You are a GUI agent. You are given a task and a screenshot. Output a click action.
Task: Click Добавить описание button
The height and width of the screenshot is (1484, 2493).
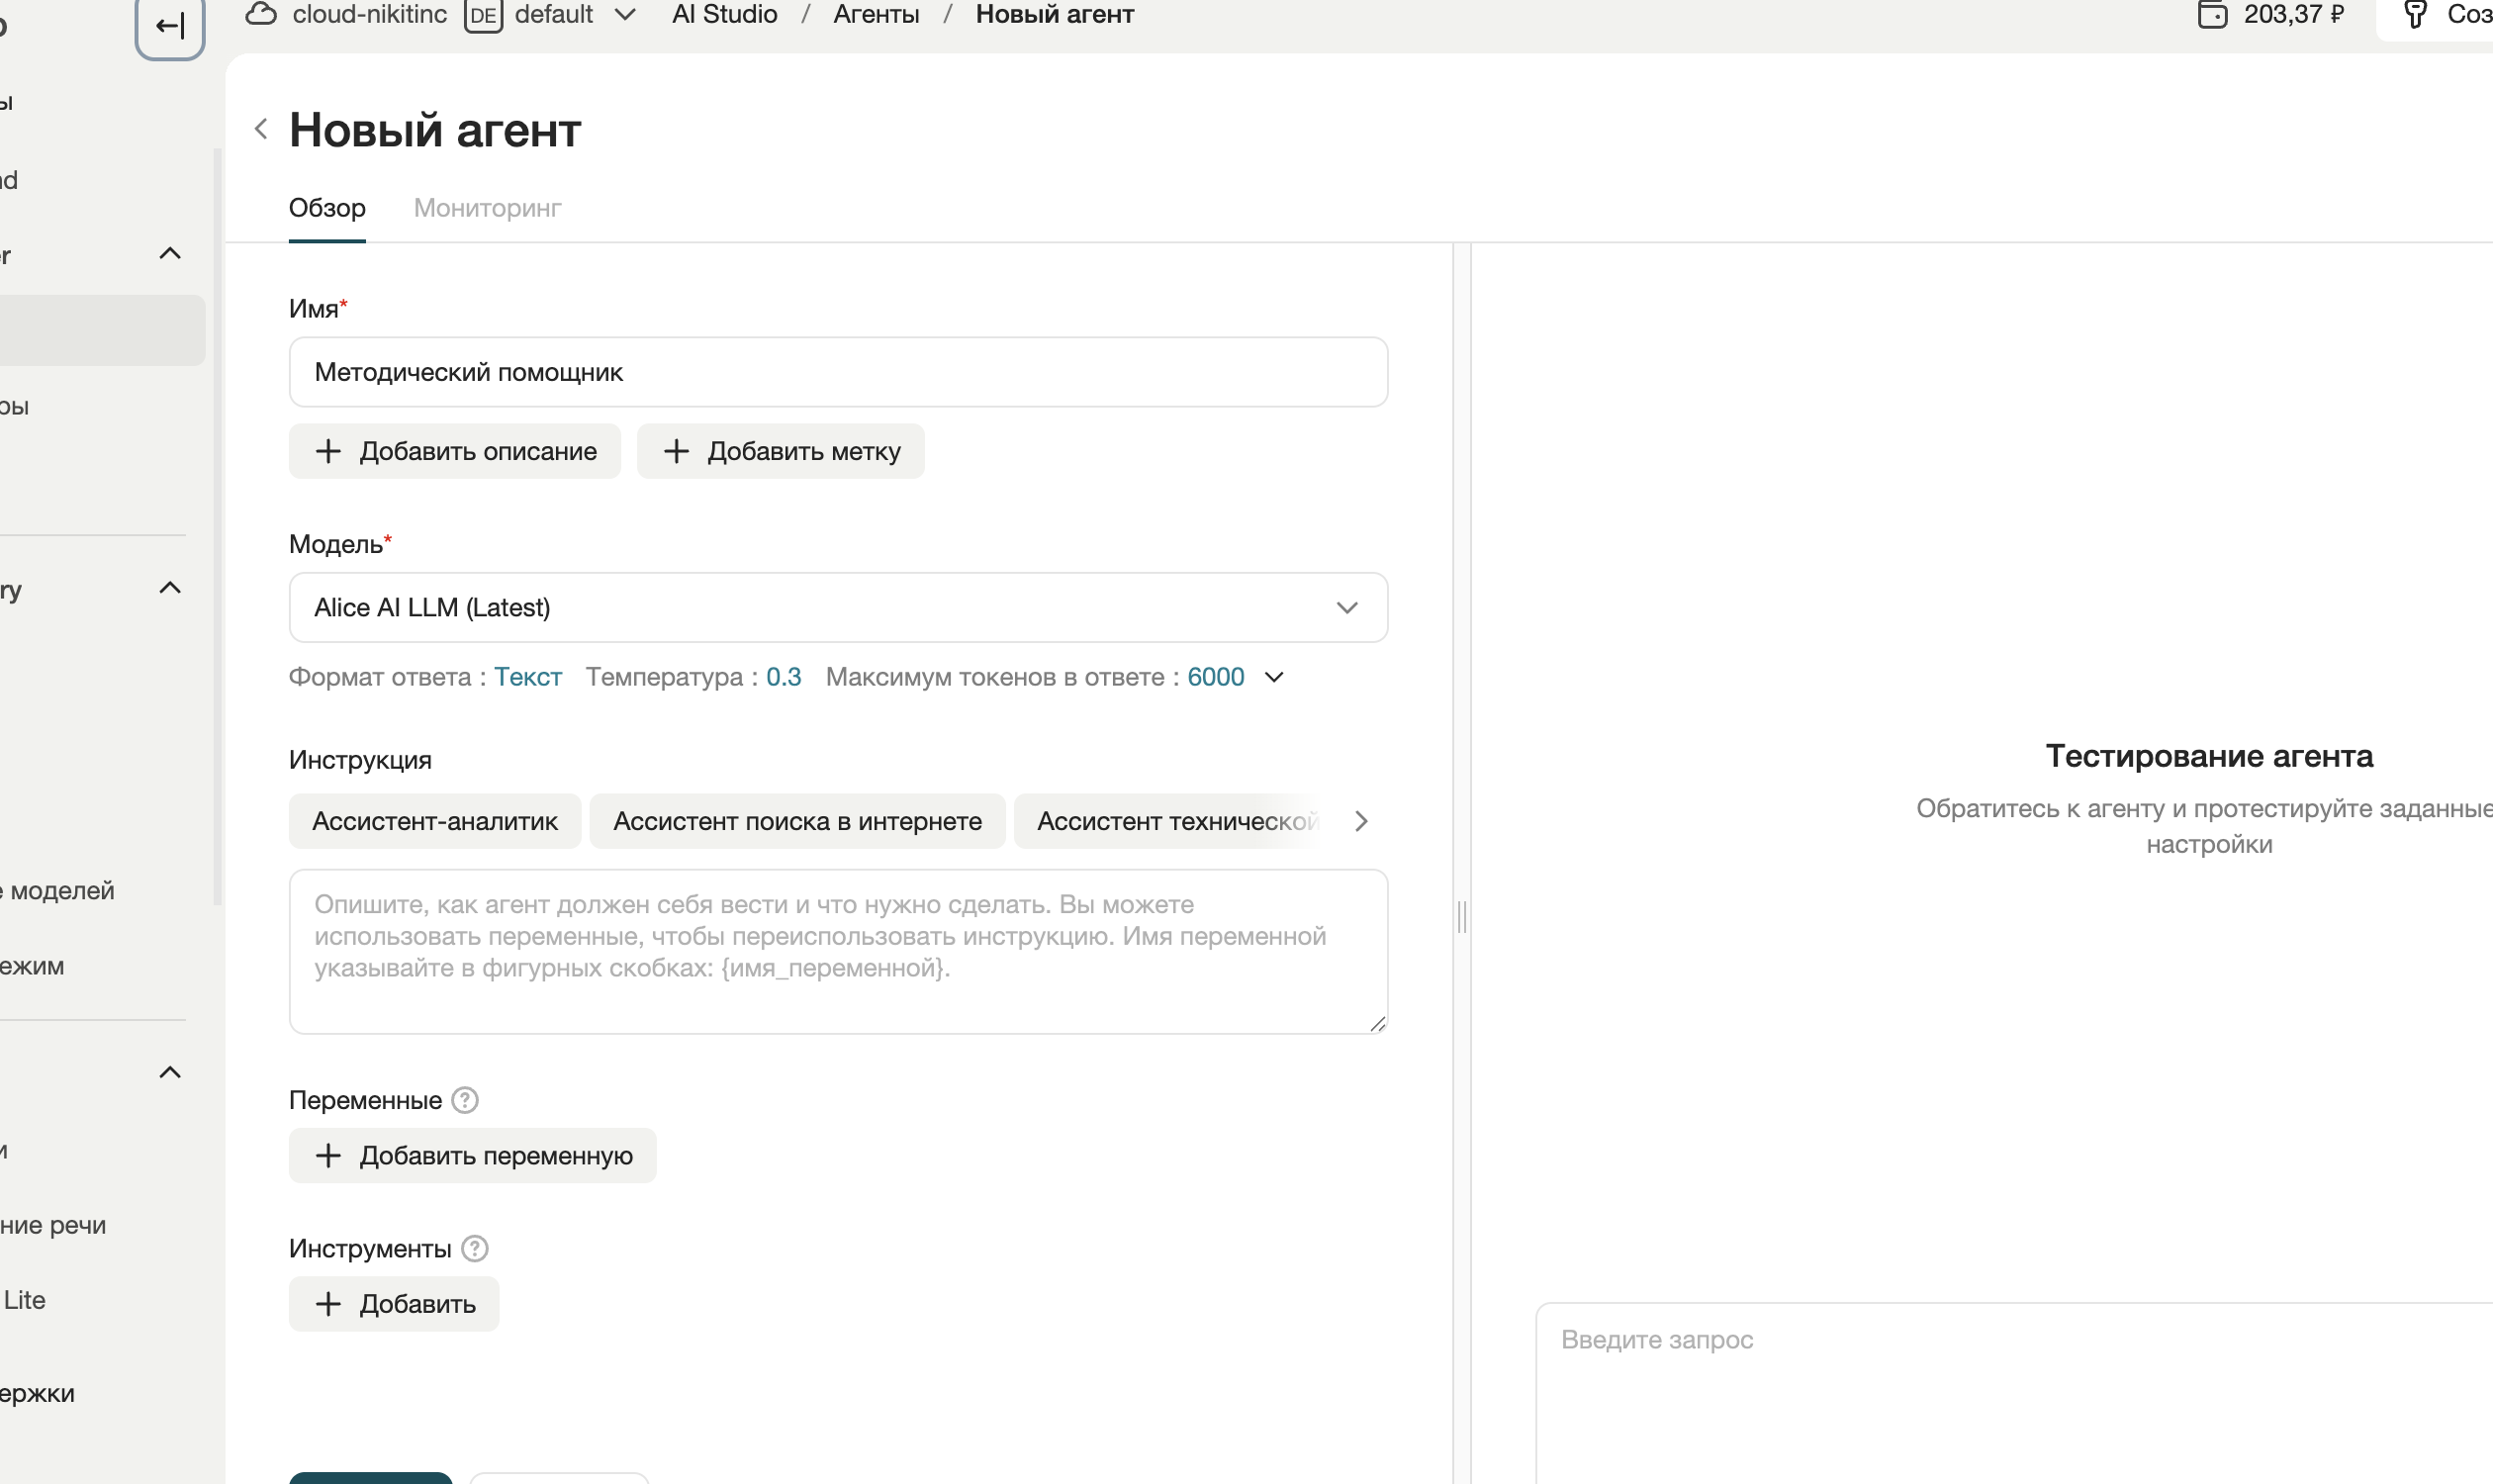point(454,451)
